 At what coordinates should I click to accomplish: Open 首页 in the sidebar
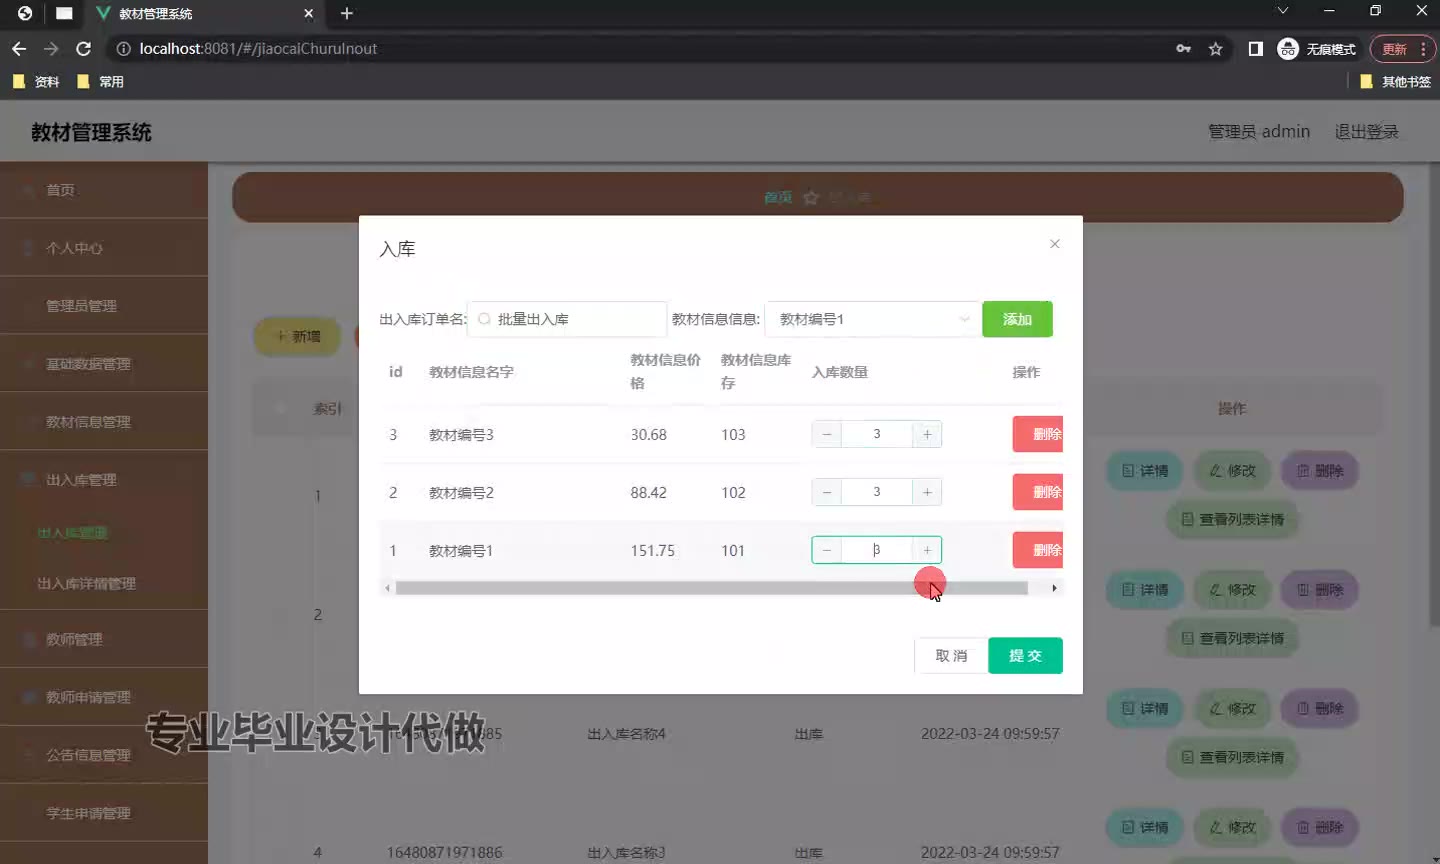click(104, 190)
